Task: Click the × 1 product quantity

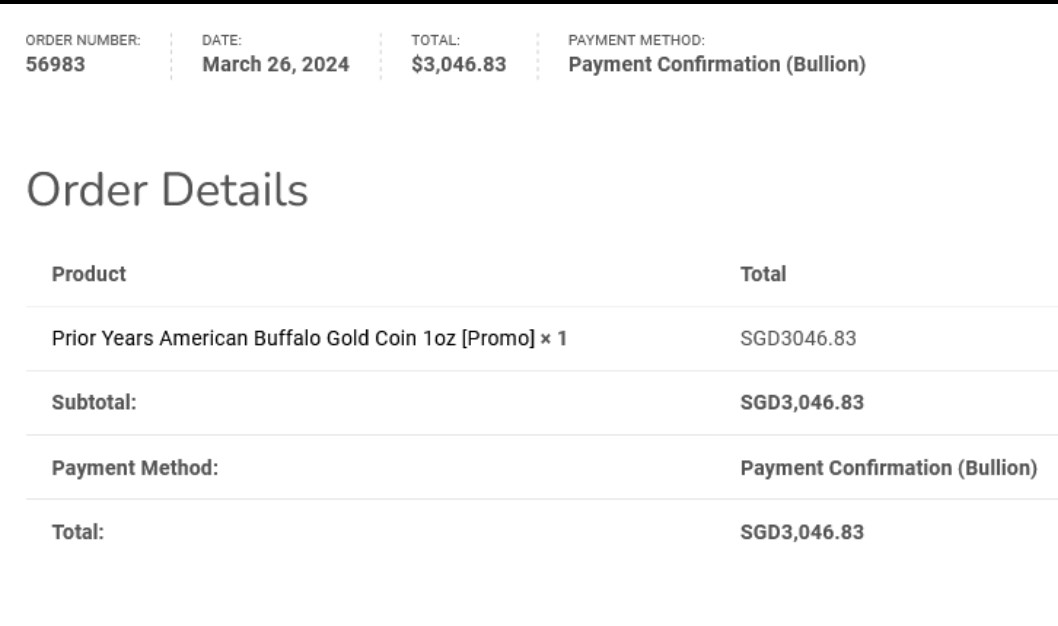Action: pos(554,339)
